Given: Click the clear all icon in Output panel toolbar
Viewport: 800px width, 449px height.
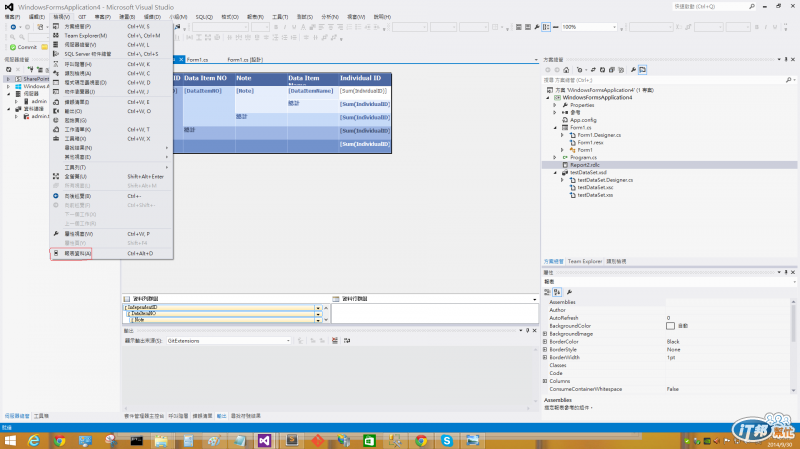Looking at the screenshot, I should pyautogui.click(x=335, y=341).
